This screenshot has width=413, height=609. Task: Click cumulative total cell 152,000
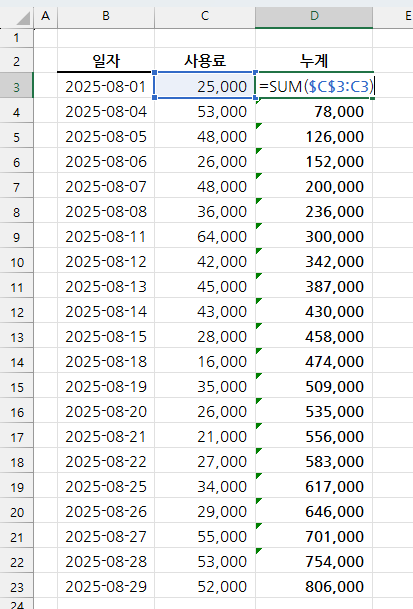(314, 161)
